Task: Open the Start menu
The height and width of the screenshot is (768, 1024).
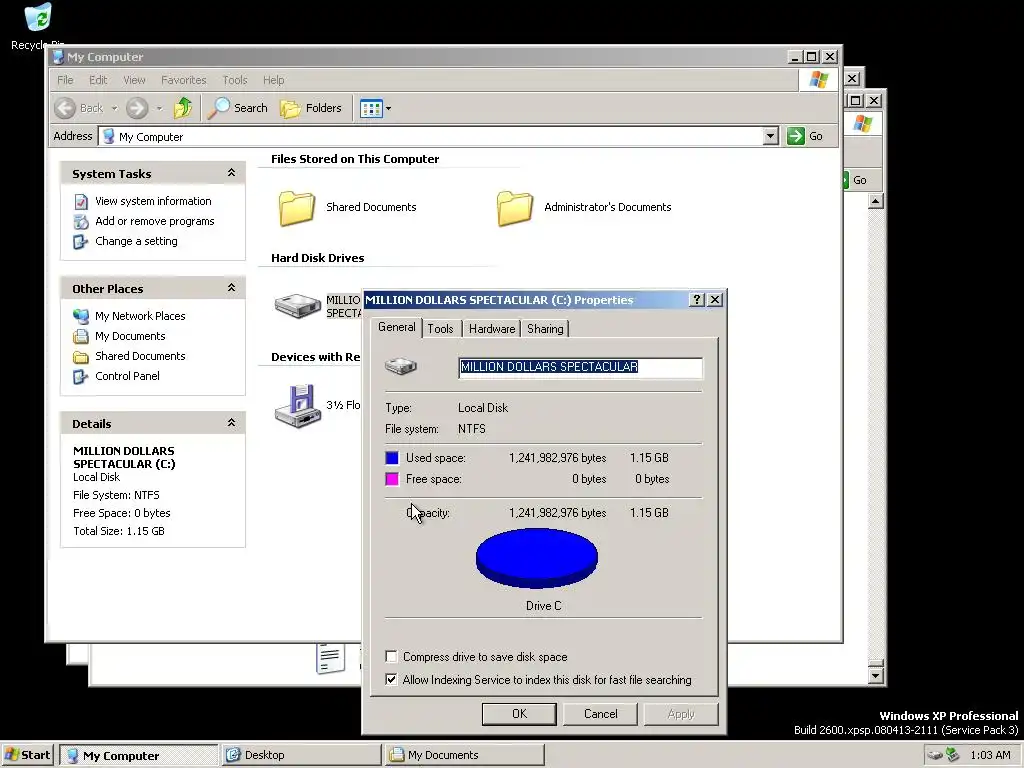Action: (27, 755)
